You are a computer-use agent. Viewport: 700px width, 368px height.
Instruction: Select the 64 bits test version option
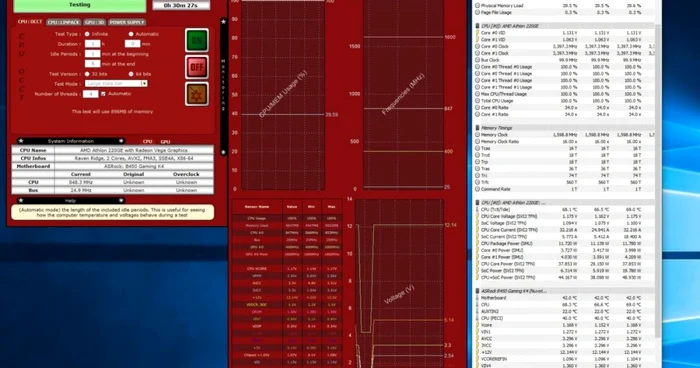131,74
